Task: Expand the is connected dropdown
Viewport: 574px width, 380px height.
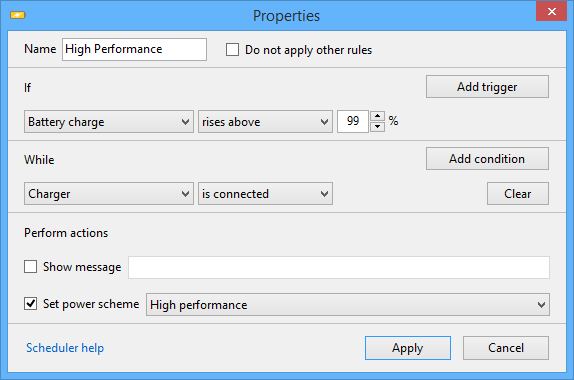Action: pos(265,194)
